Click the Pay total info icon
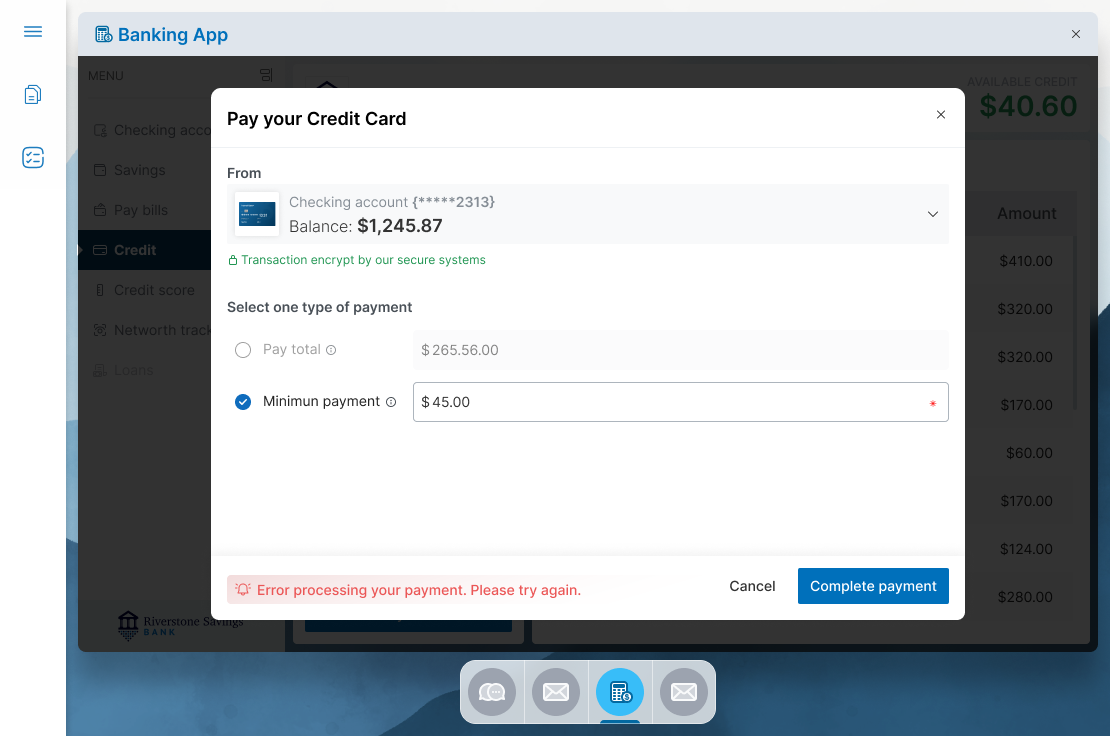The height and width of the screenshot is (736, 1110). 331,350
